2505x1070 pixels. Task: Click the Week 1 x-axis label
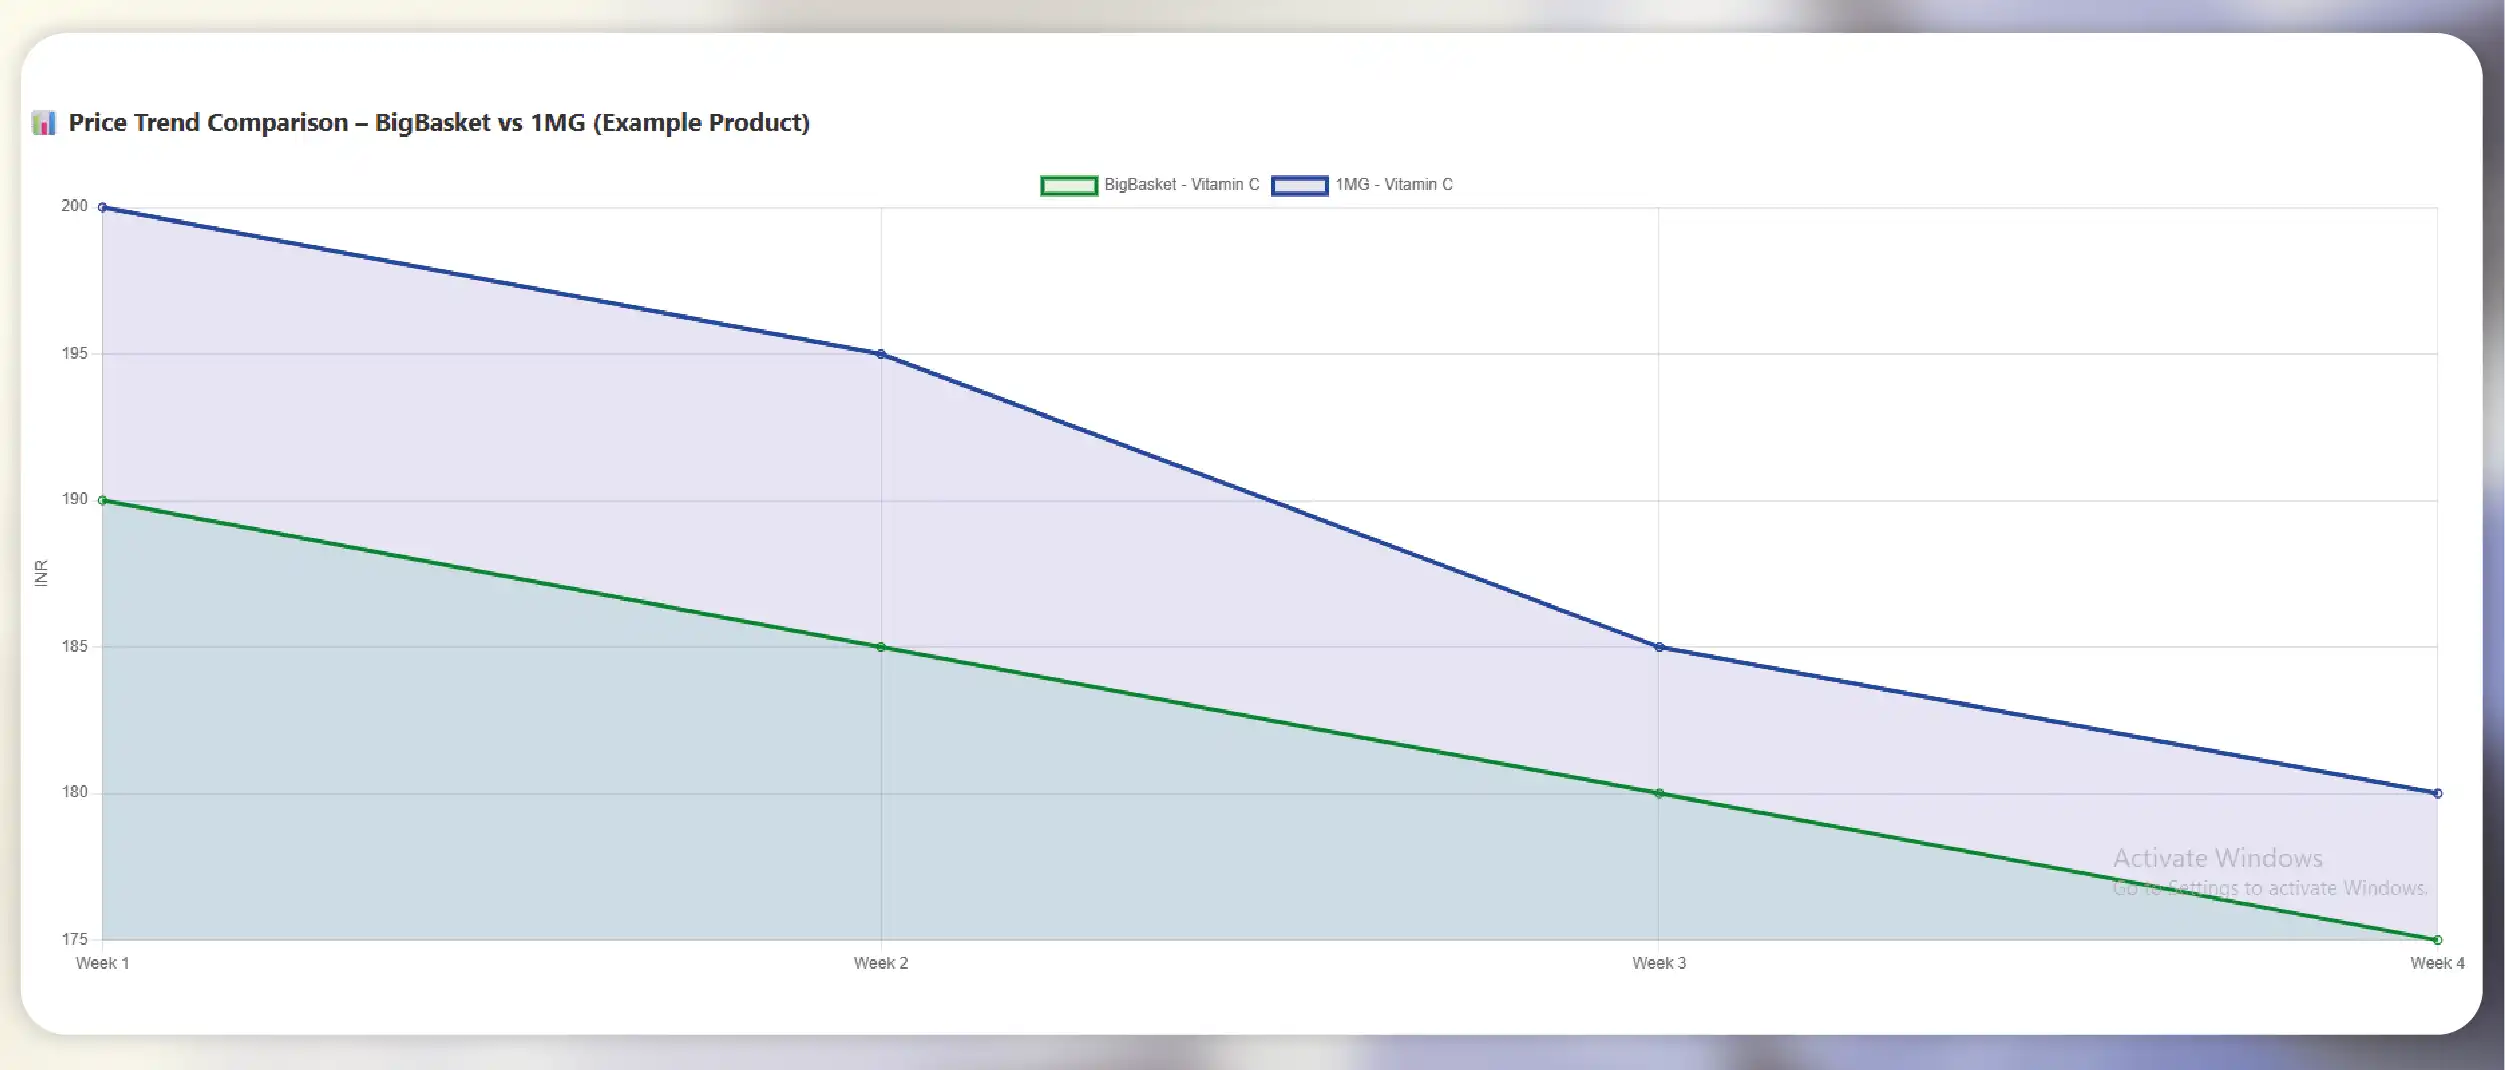(103, 963)
